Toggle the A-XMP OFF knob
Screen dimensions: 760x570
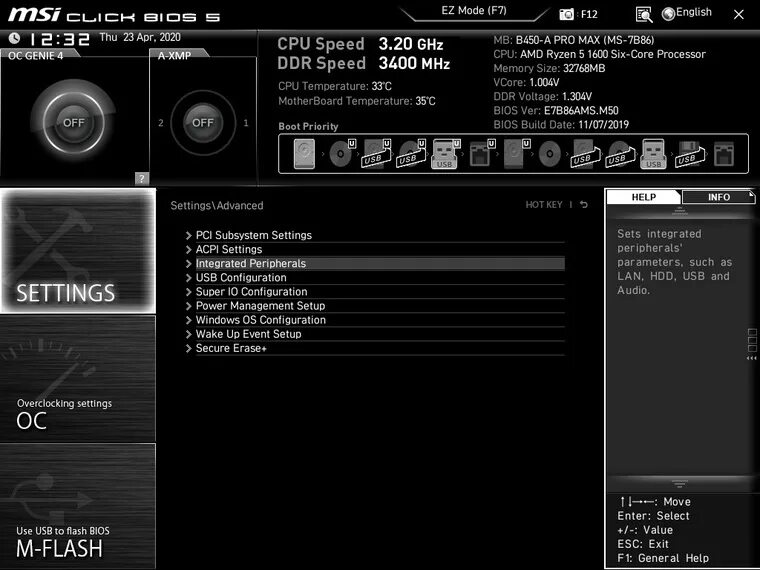click(203, 123)
